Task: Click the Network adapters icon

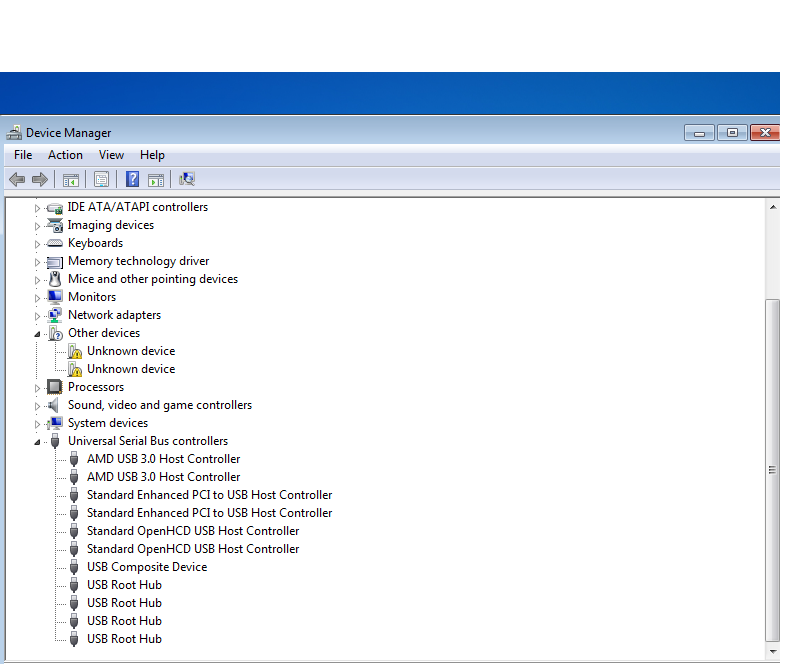Action: pyautogui.click(x=55, y=315)
